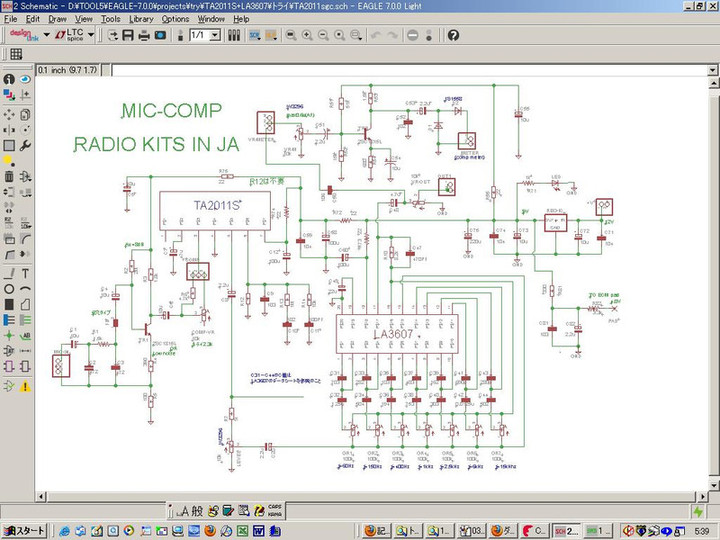
Task: Open the Help question mark icon
Action: click(453, 35)
